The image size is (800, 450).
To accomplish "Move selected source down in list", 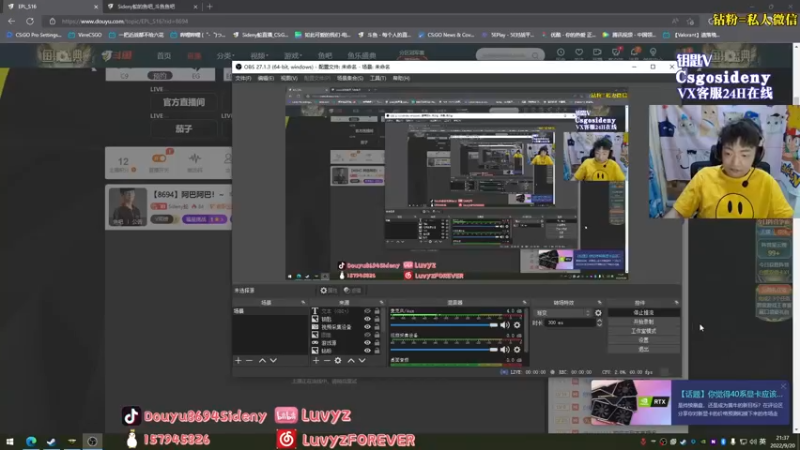I will (x=362, y=360).
